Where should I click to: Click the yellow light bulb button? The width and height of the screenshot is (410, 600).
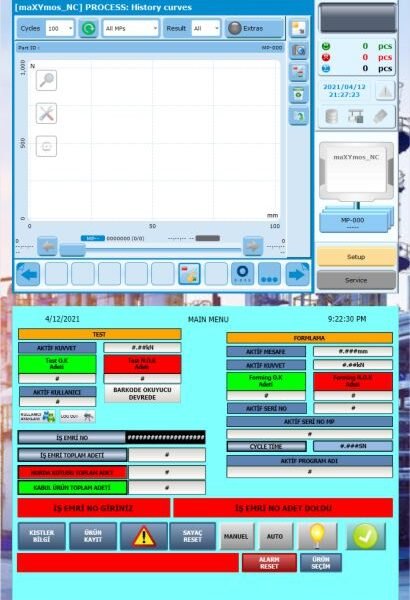click(317, 536)
